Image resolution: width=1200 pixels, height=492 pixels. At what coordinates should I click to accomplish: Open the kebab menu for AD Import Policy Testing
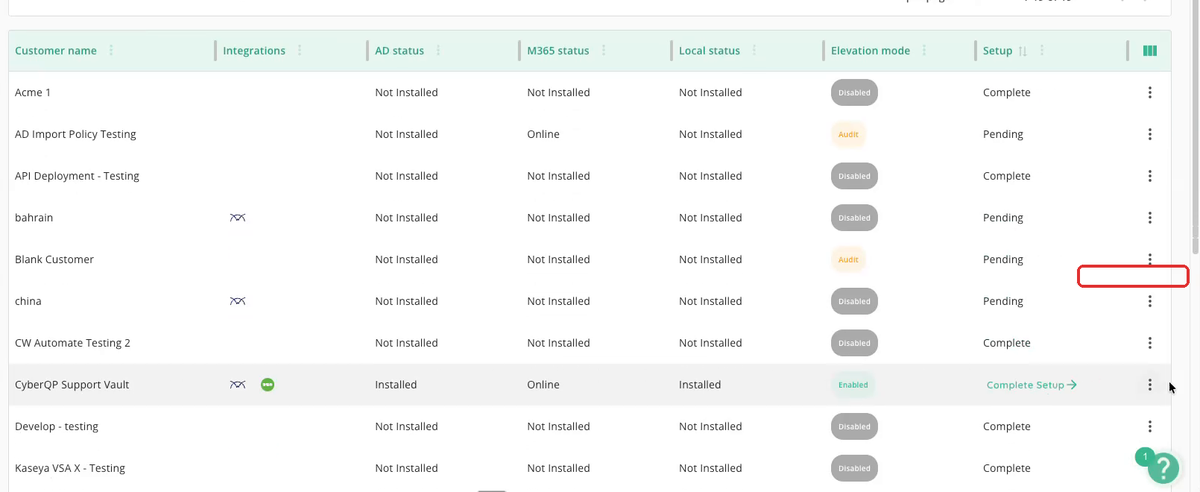pyautogui.click(x=1150, y=134)
